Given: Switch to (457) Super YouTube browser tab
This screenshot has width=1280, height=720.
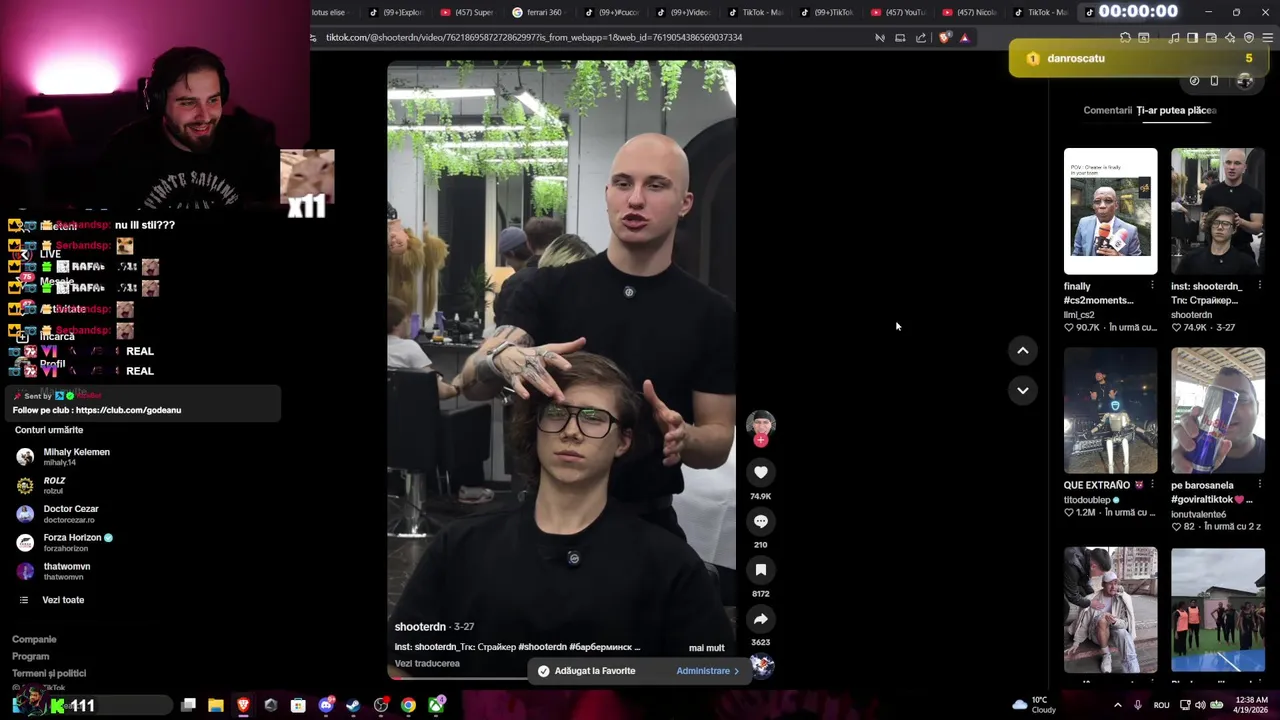Looking at the screenshot, I should 467,12.
